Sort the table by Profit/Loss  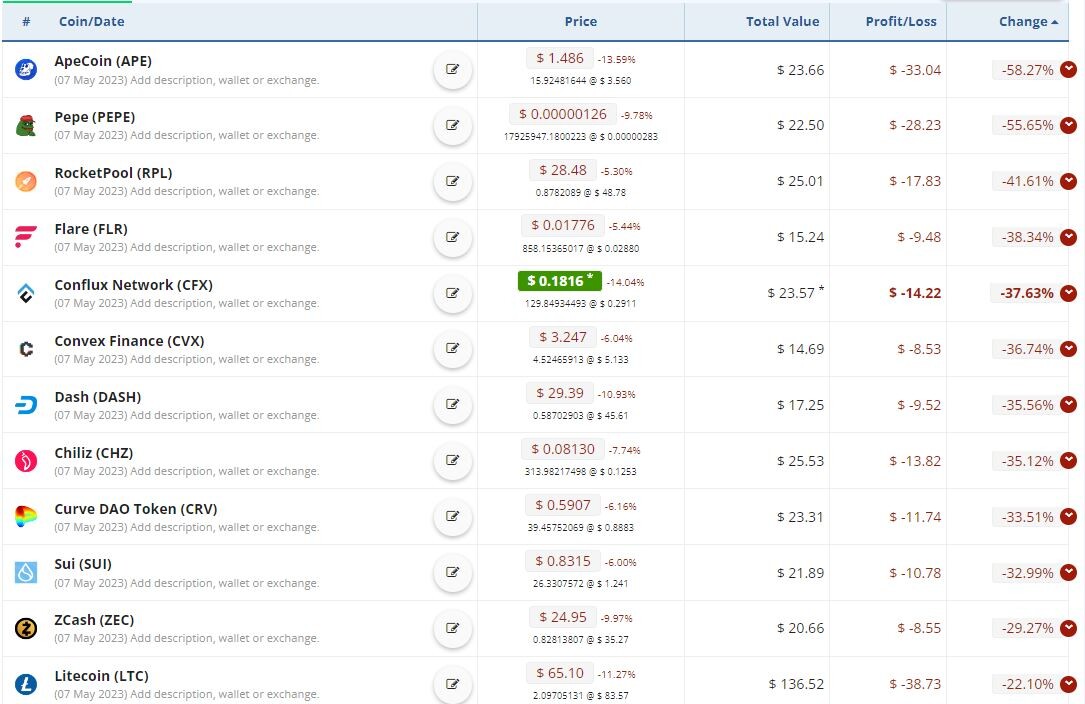[901, 21]
